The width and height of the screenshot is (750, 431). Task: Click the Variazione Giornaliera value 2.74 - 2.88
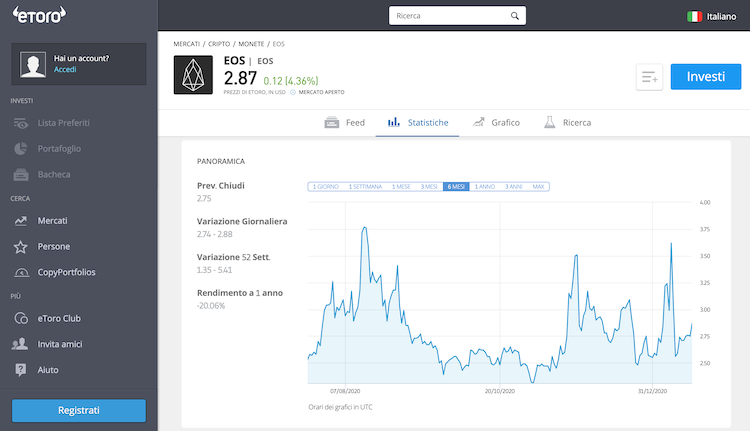(215, 234)
